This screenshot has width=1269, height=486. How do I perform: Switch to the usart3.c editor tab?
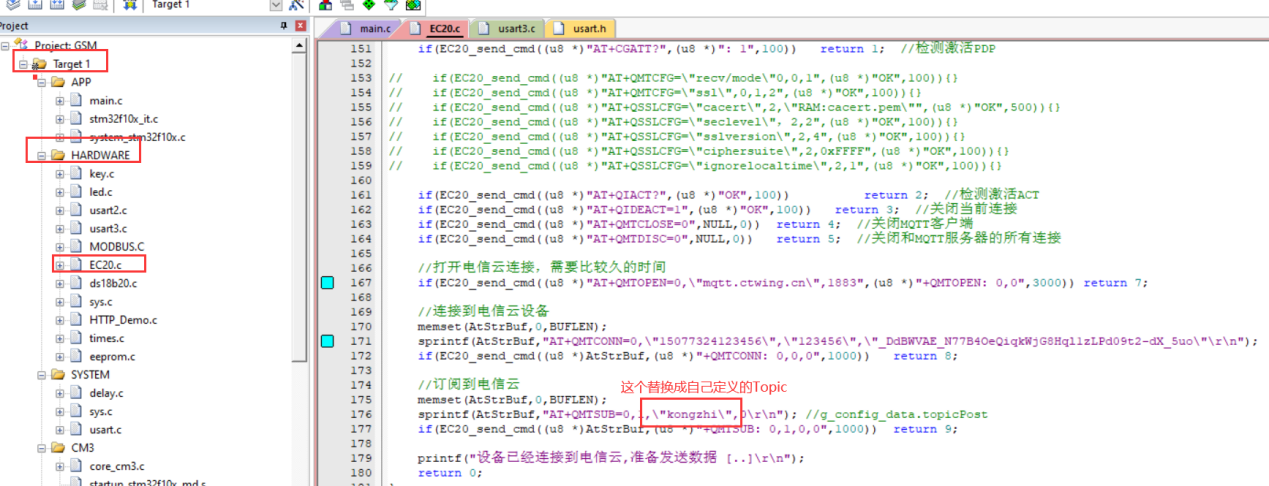[x=506, y=28]
